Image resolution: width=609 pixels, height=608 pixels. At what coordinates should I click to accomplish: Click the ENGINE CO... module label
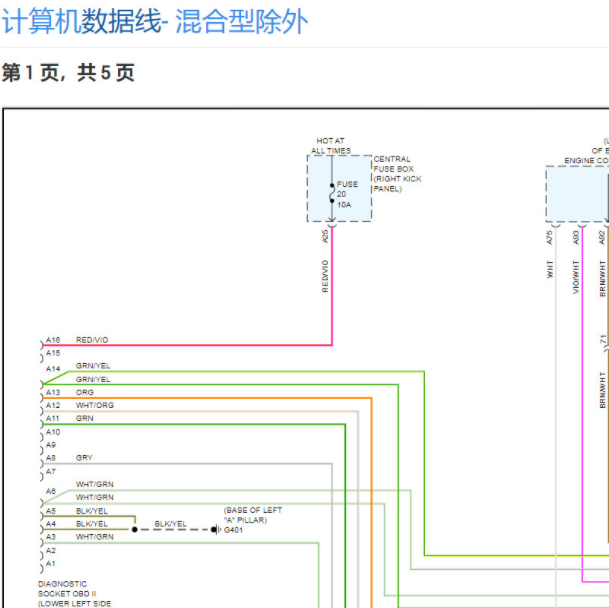coord(586,160)
